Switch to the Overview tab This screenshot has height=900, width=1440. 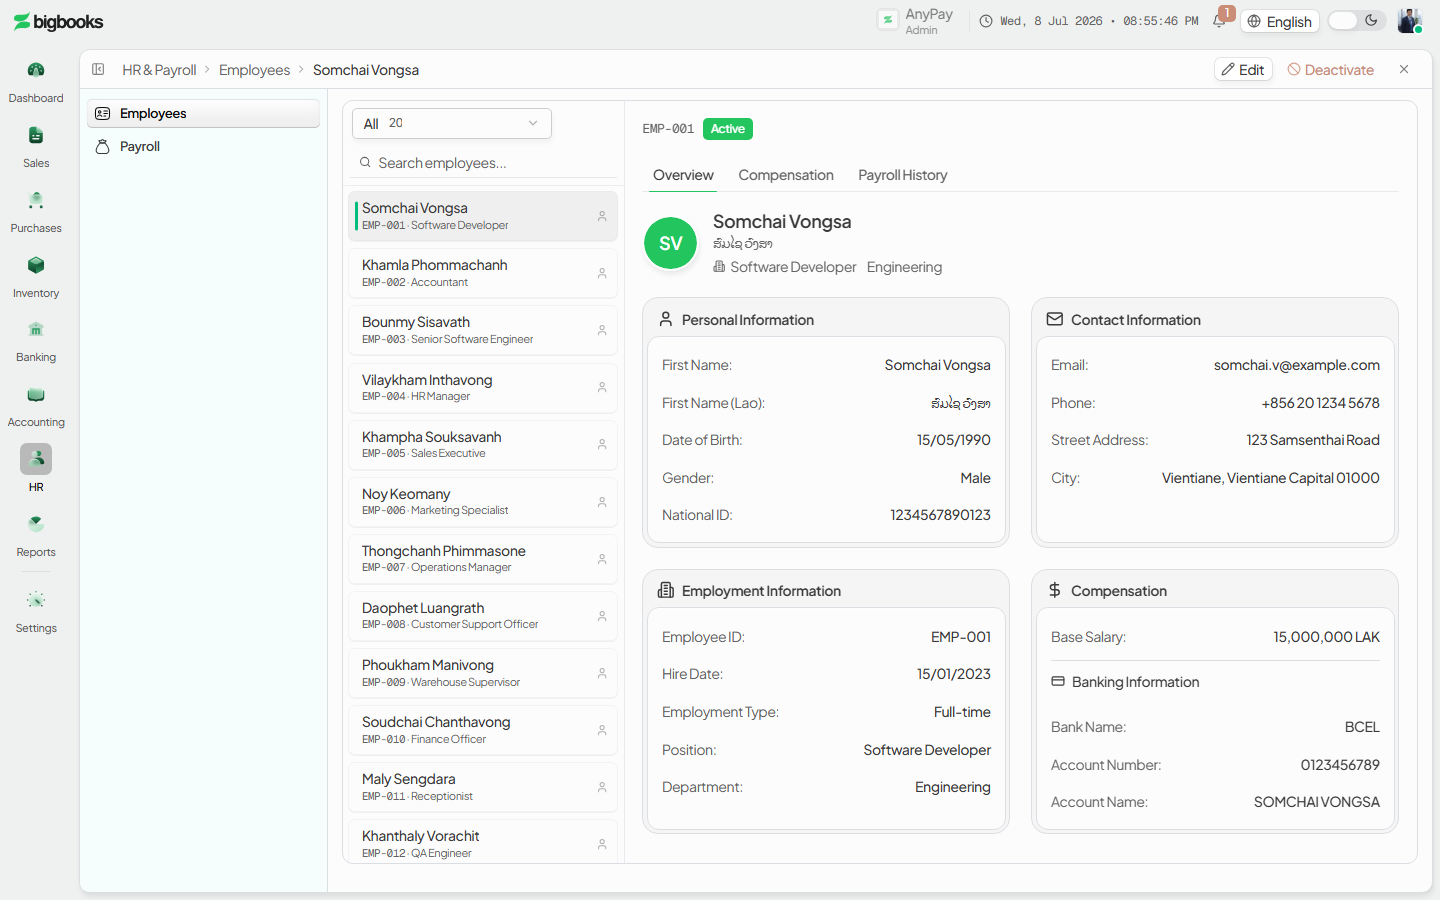click(683, 175)
